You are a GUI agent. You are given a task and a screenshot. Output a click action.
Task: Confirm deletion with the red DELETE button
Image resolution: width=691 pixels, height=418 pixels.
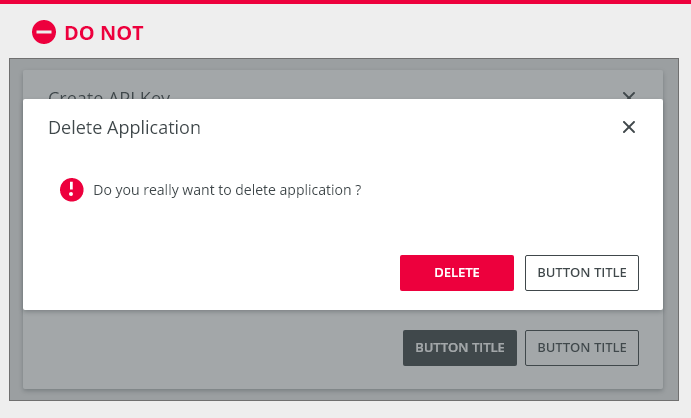point(457,273)
